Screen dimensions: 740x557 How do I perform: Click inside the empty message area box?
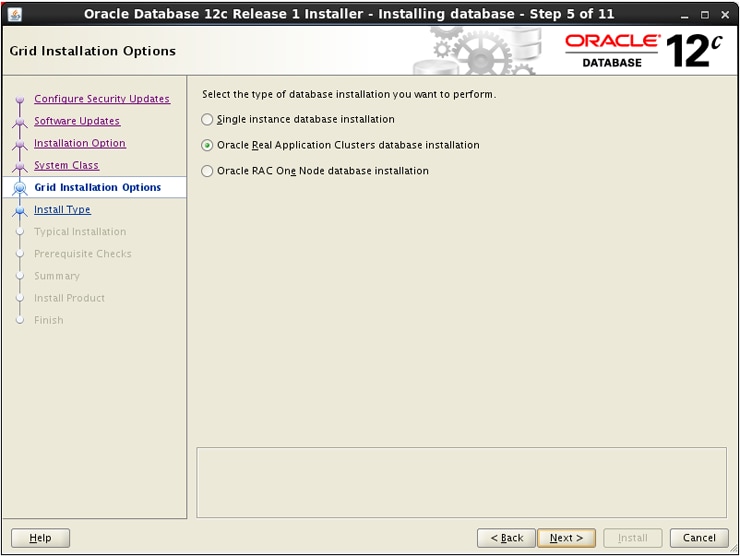[462, 482]
